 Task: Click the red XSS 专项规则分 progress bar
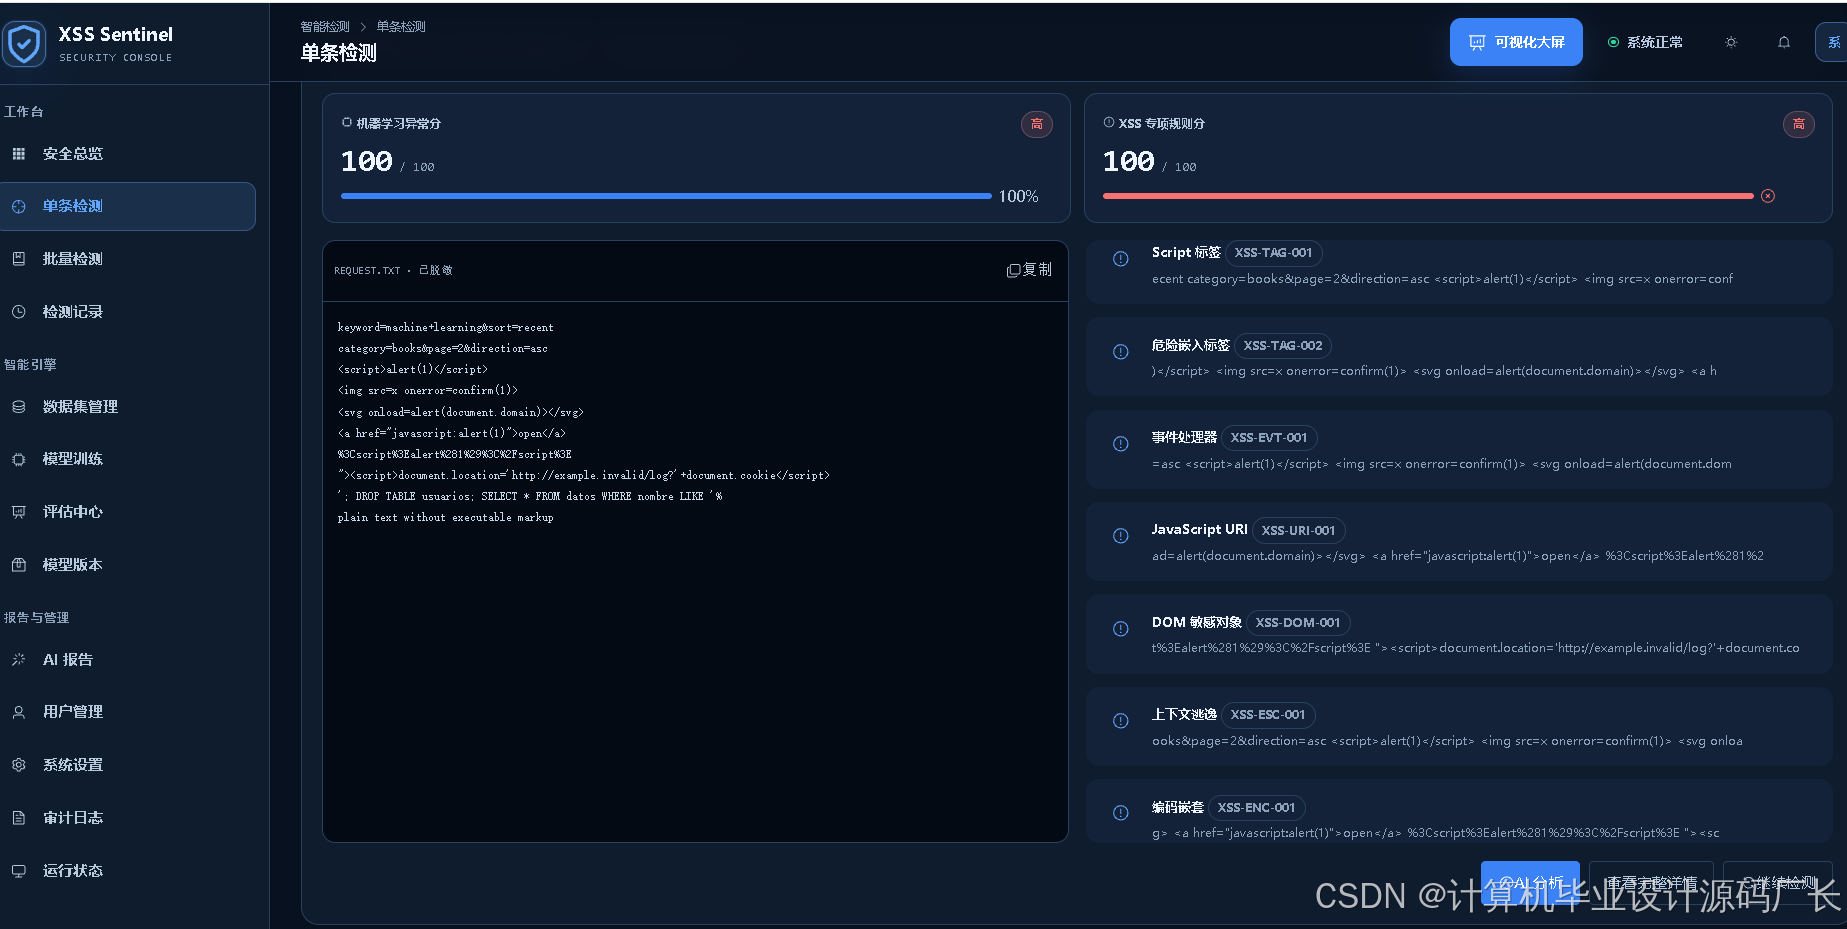click(x=1428, y=196)
